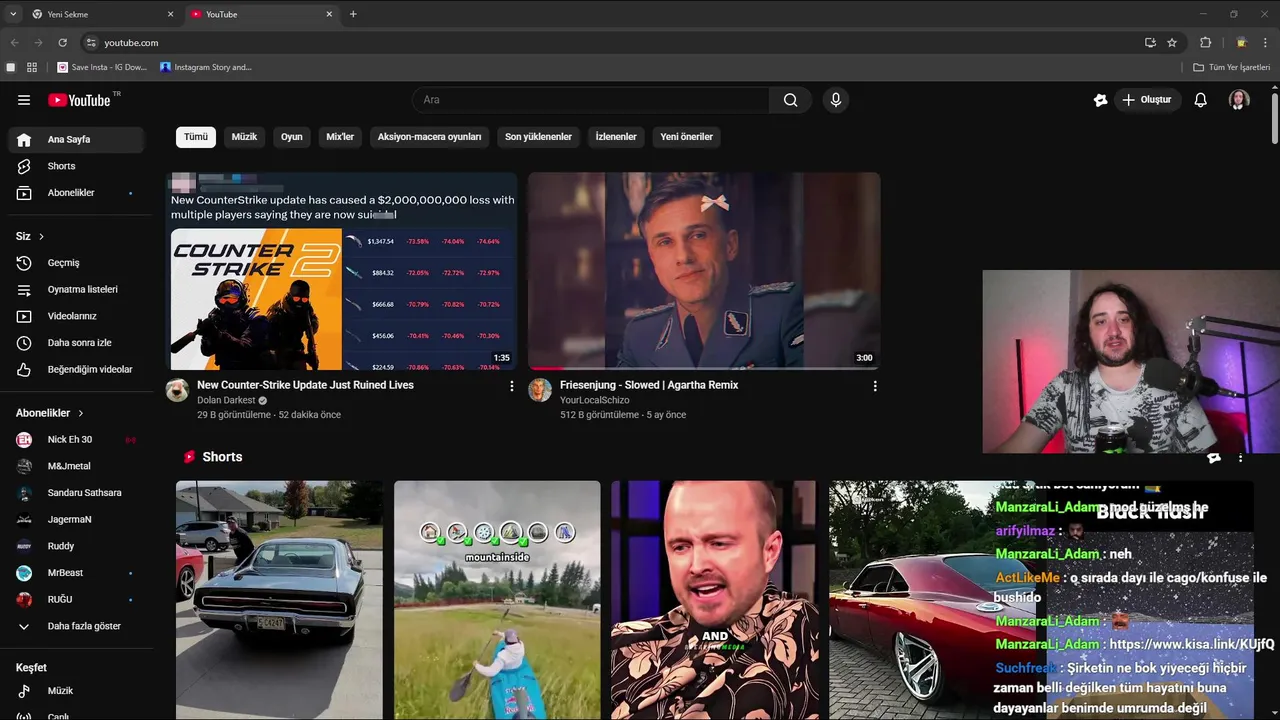Screen dimensions: 1280x720
Task: Open Geçmiş history page
Action: [76, 263]
